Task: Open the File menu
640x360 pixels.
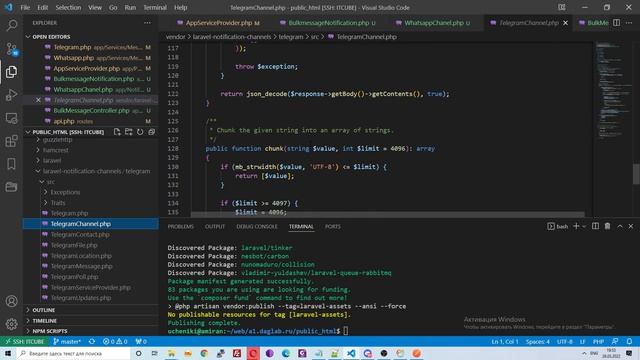Action: pyautogui.click(x=25, y=7)
